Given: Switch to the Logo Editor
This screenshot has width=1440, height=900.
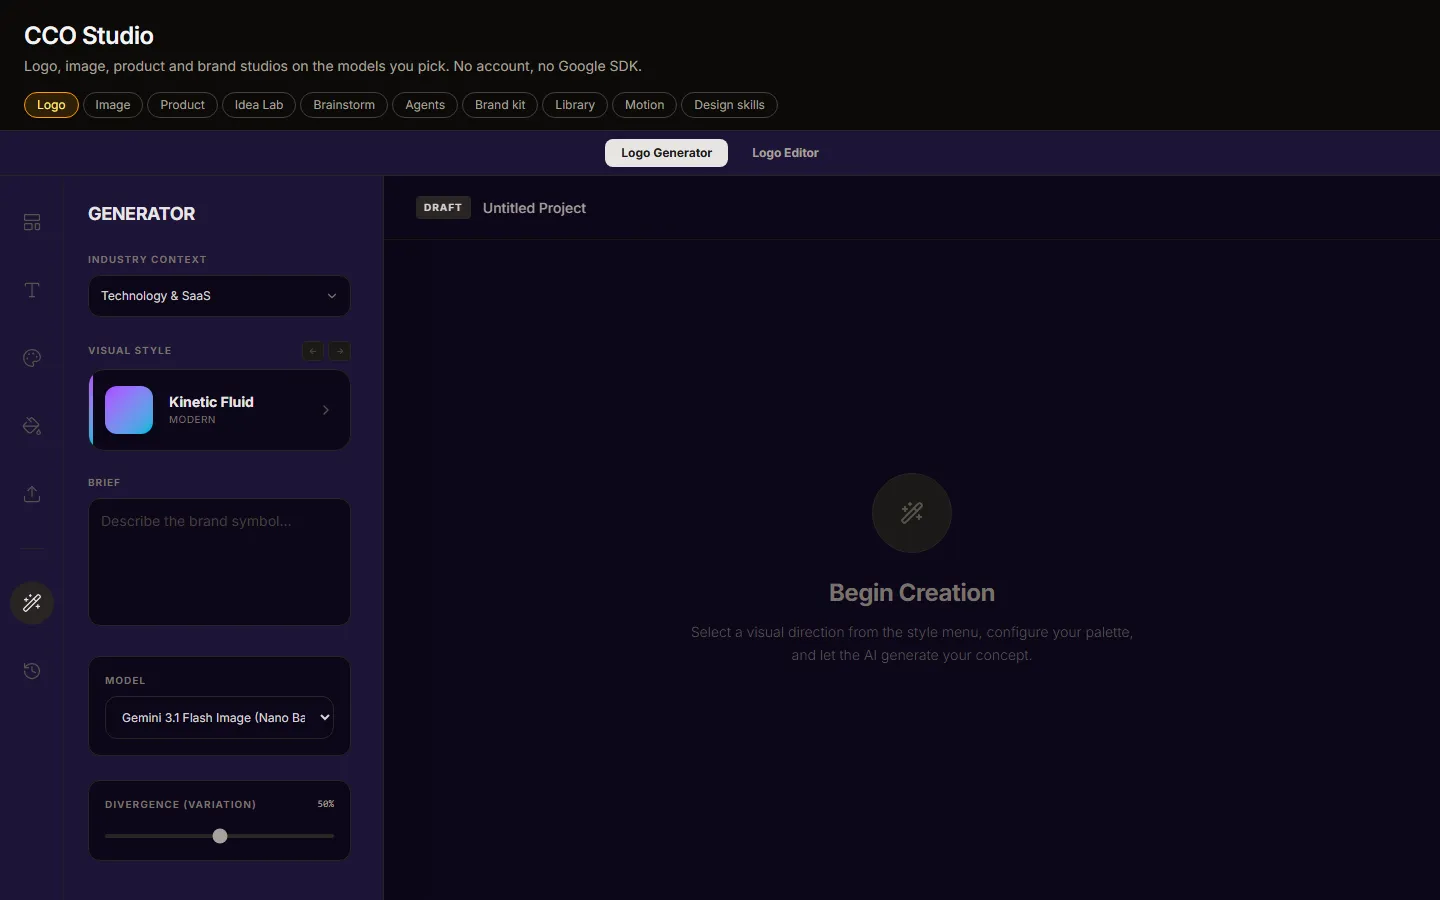Looking at the screenshot, I should pyautogui.click(x=785, y=153).
